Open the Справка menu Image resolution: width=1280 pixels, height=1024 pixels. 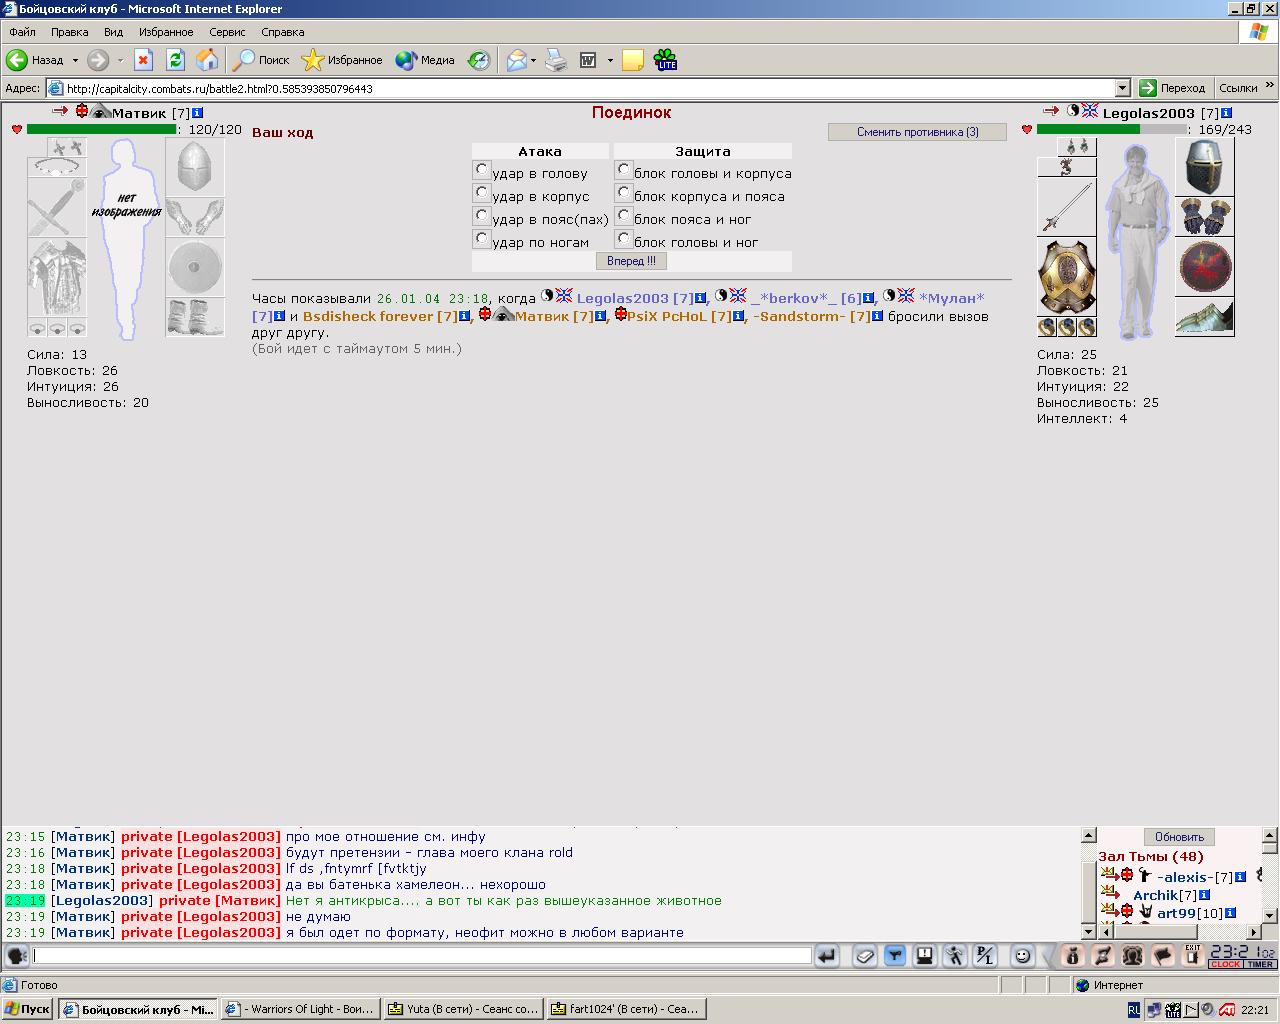click(282, 32)
